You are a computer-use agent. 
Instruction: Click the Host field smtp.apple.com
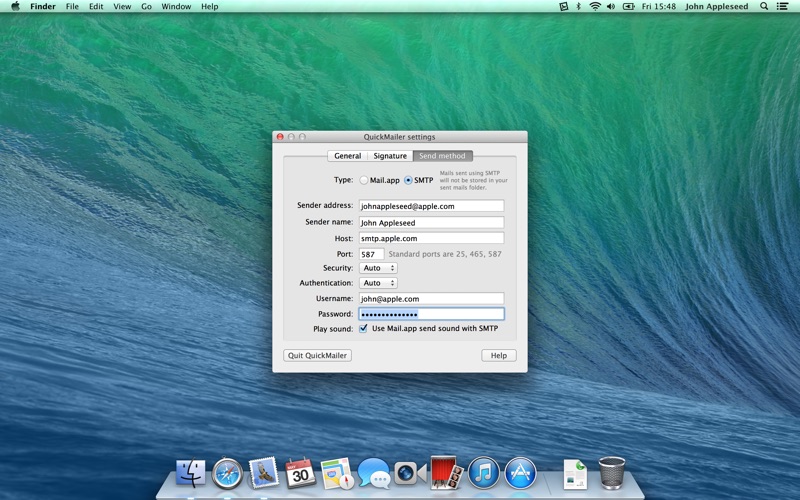432,238
